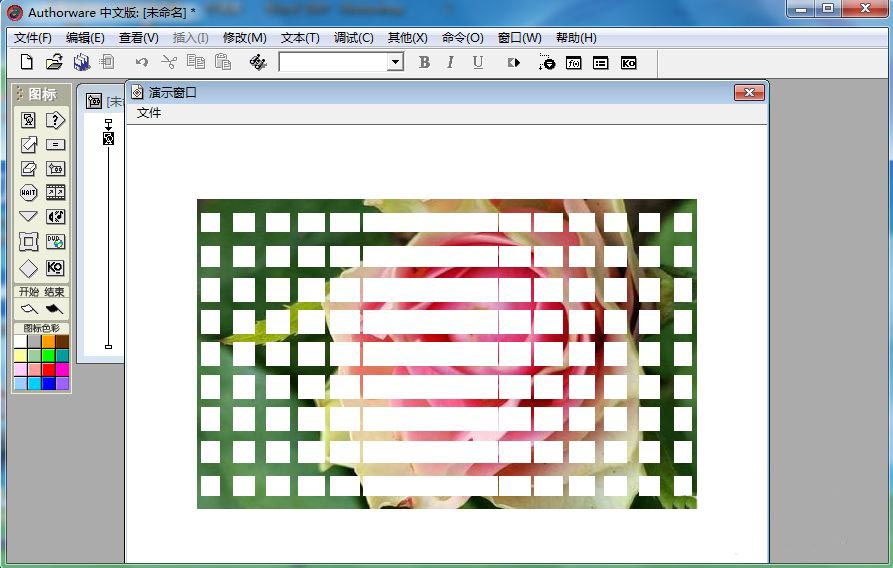
Task: Open 文件 menu in the presentation window
Action: (x=149, y=113)
